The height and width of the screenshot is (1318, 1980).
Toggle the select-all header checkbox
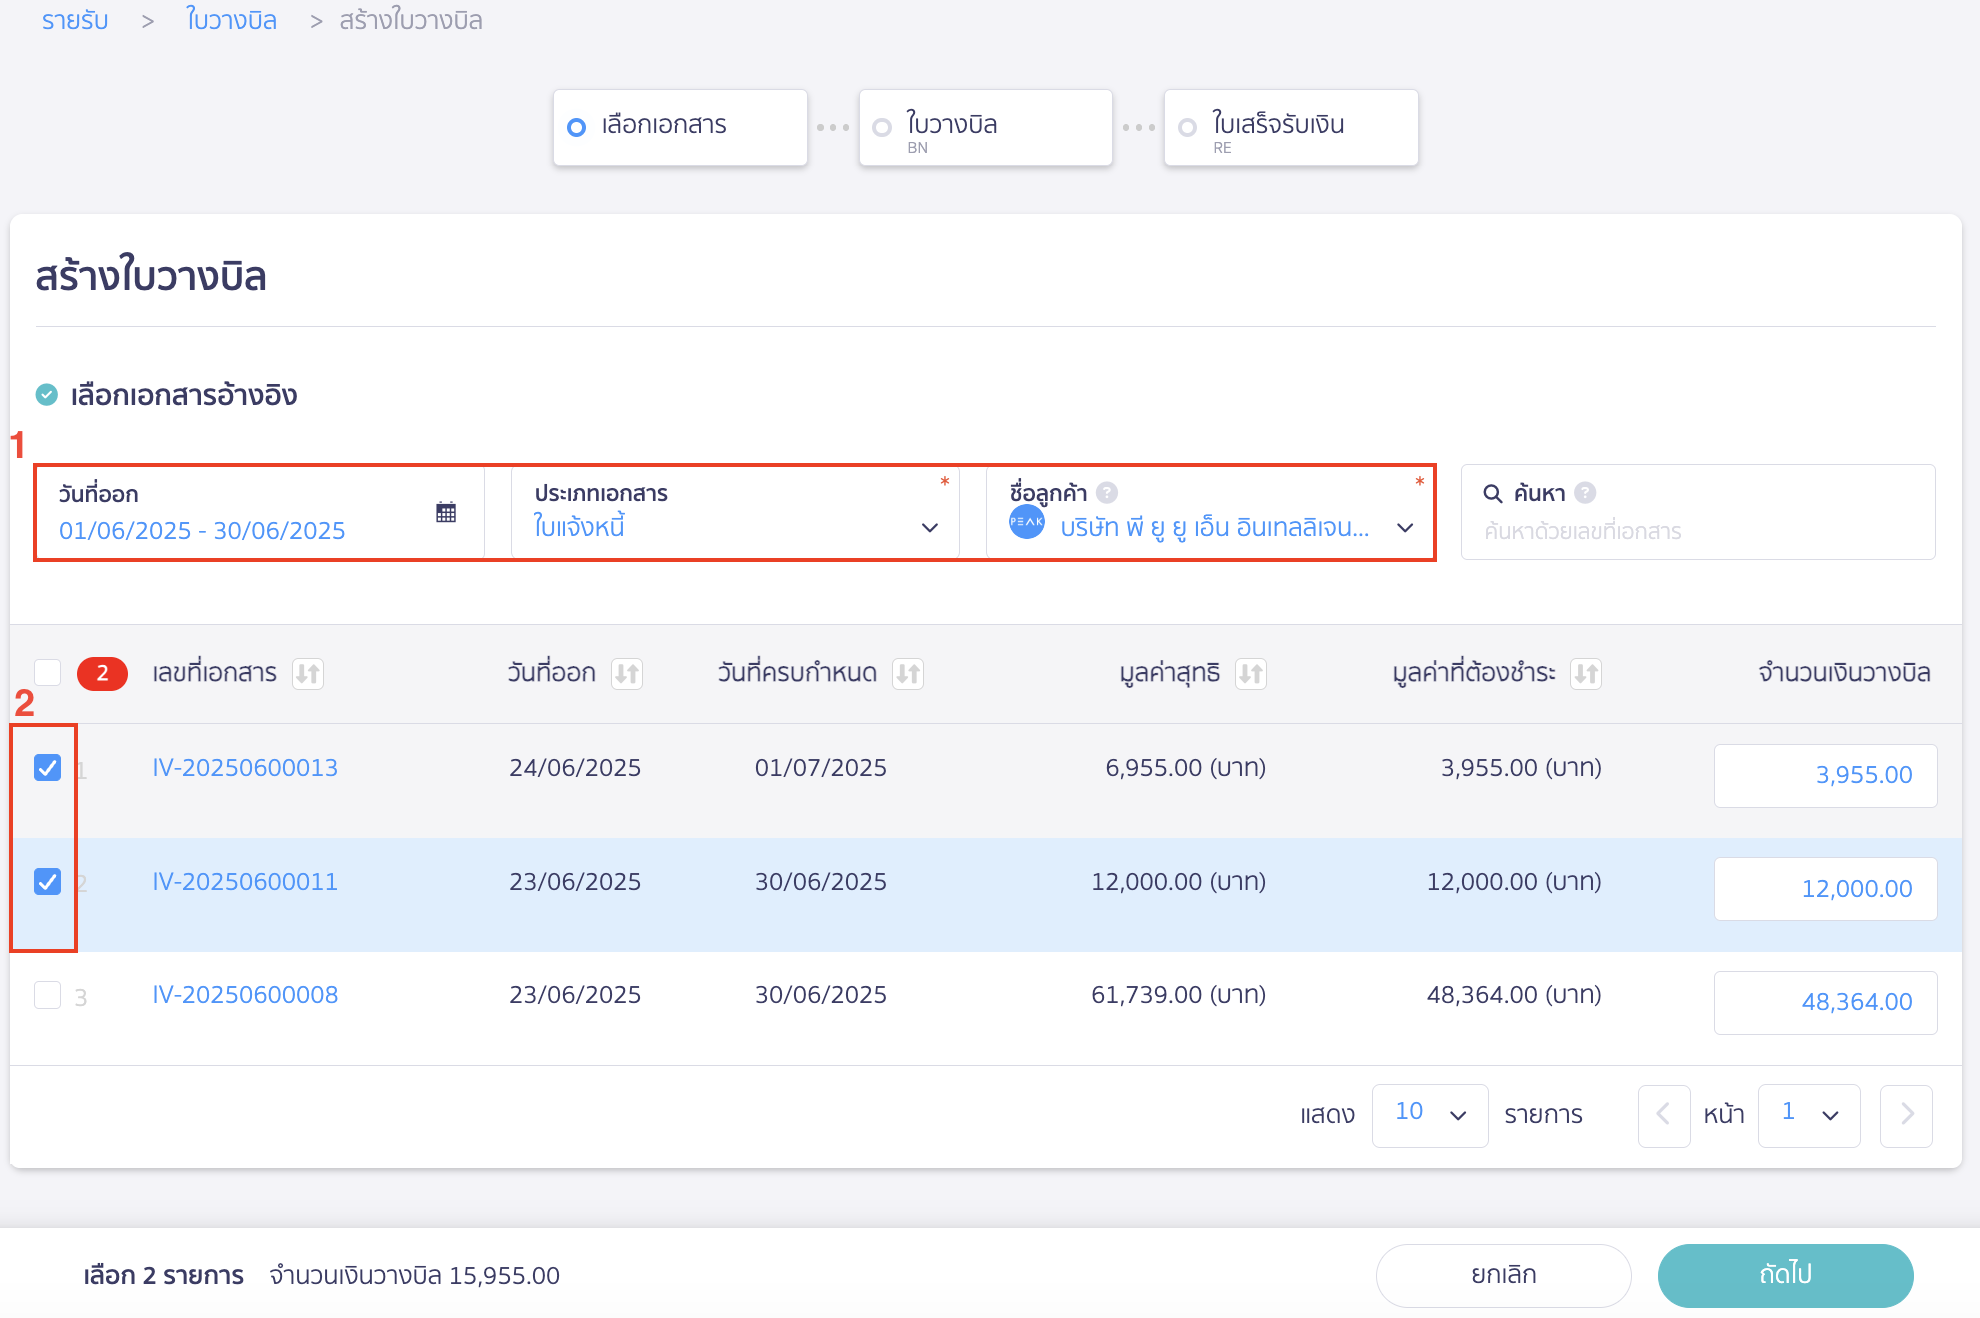coord(47,672)
